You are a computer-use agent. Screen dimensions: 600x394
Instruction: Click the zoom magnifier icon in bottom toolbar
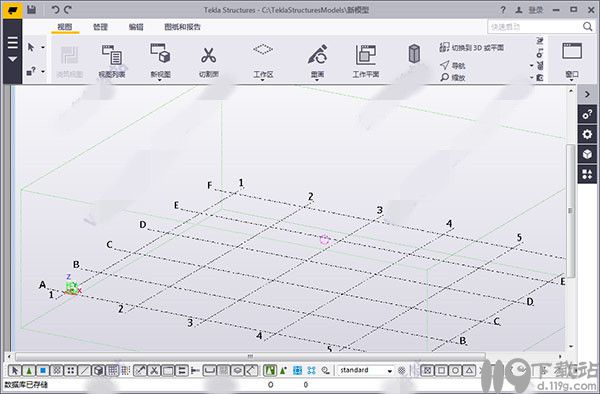tap(326, 370)
